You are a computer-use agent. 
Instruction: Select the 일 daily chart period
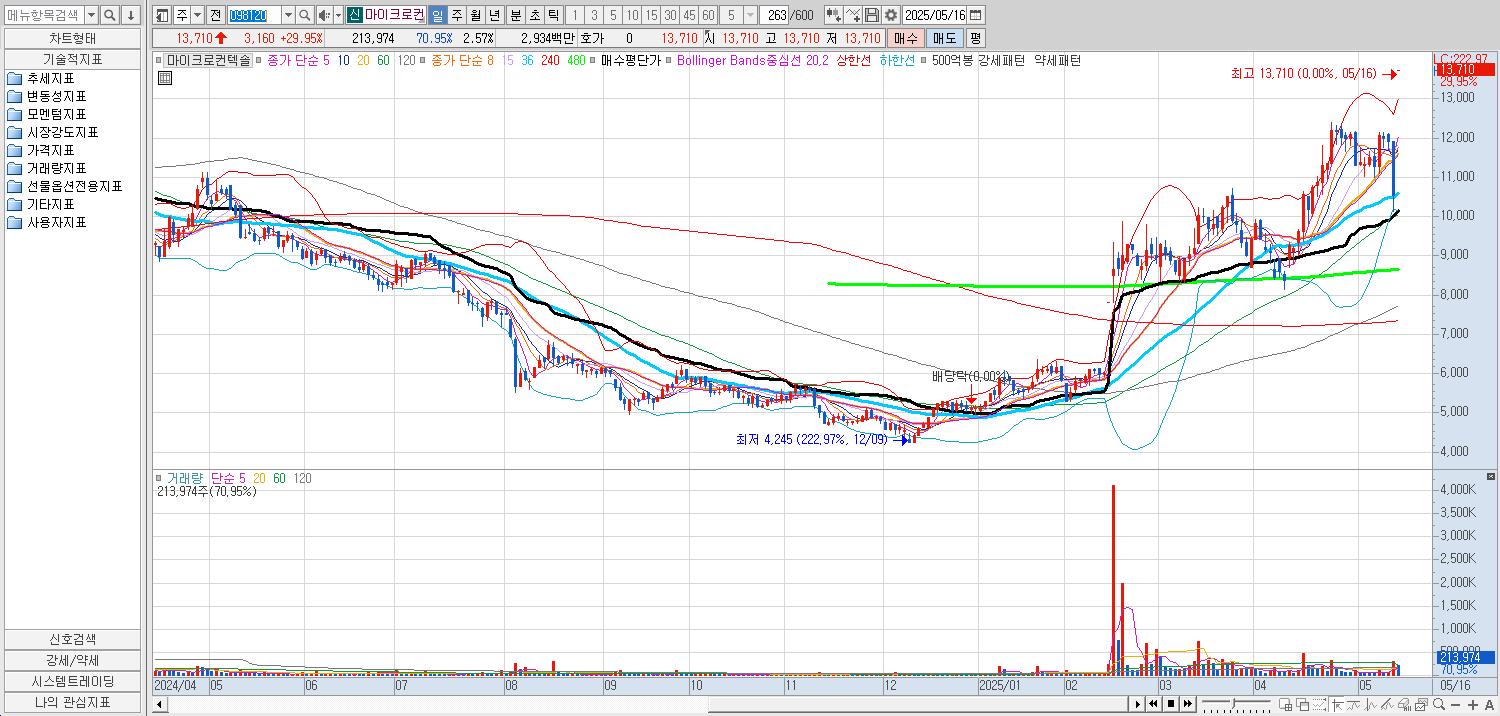tap(437, 15)
